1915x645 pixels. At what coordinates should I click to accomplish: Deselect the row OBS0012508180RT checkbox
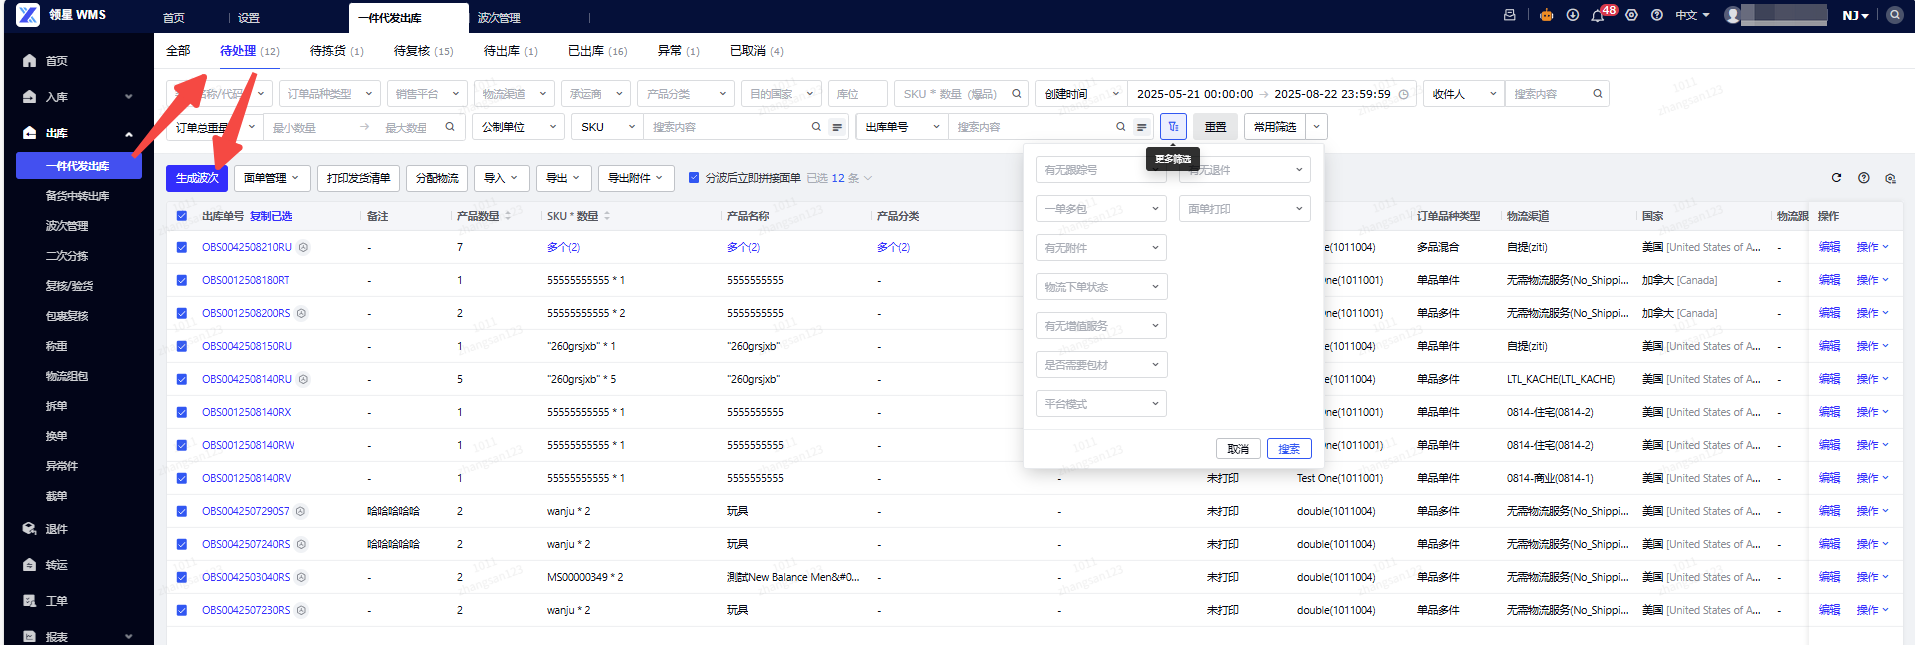click(x=182, y=281)
